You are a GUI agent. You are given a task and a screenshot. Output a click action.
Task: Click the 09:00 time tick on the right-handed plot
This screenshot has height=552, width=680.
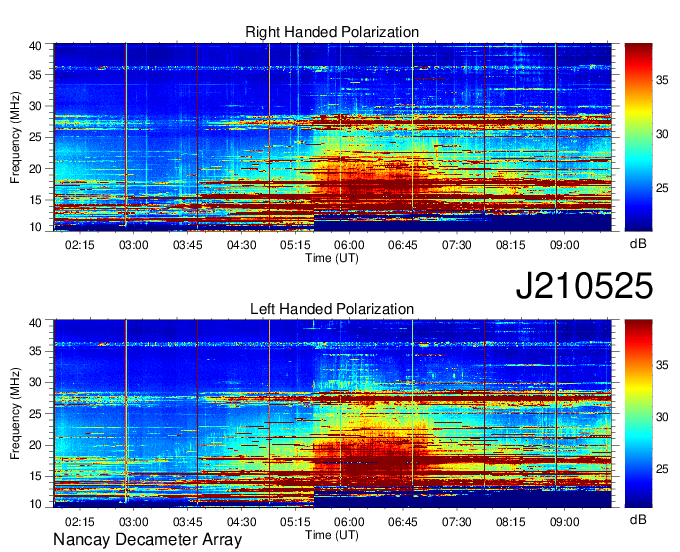(x=565, y=245)
